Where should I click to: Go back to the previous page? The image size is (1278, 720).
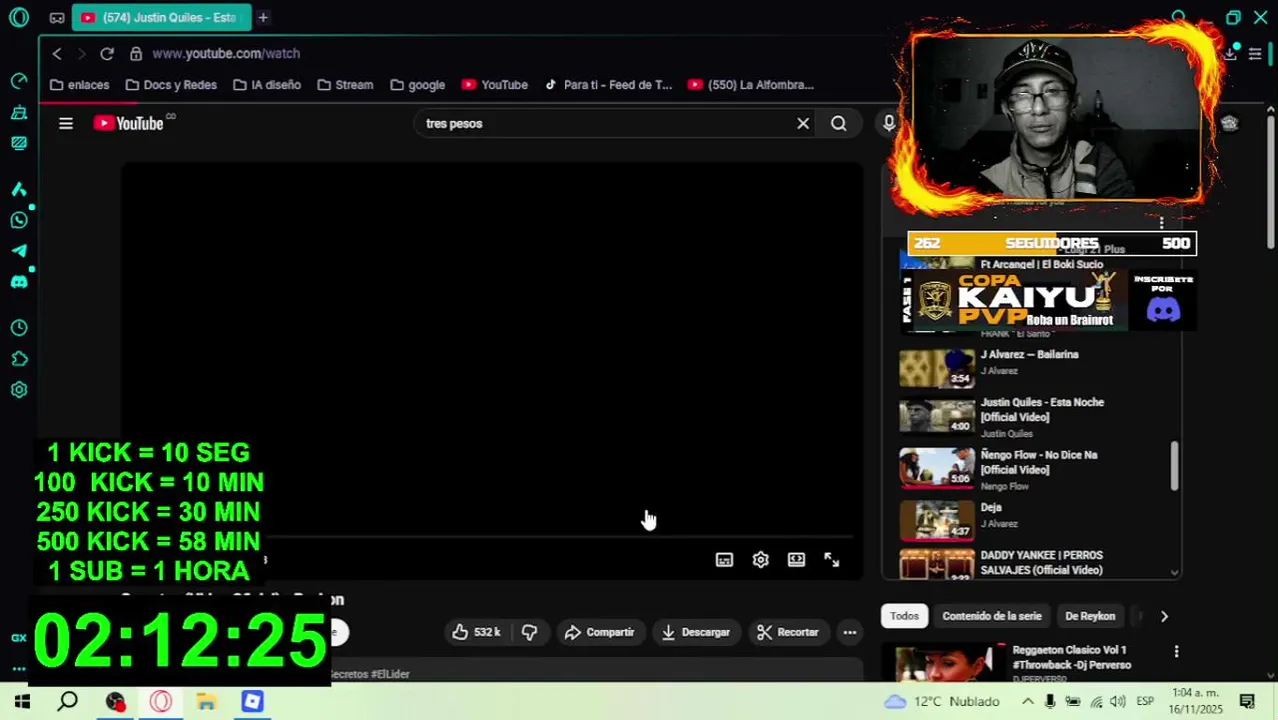57,53
